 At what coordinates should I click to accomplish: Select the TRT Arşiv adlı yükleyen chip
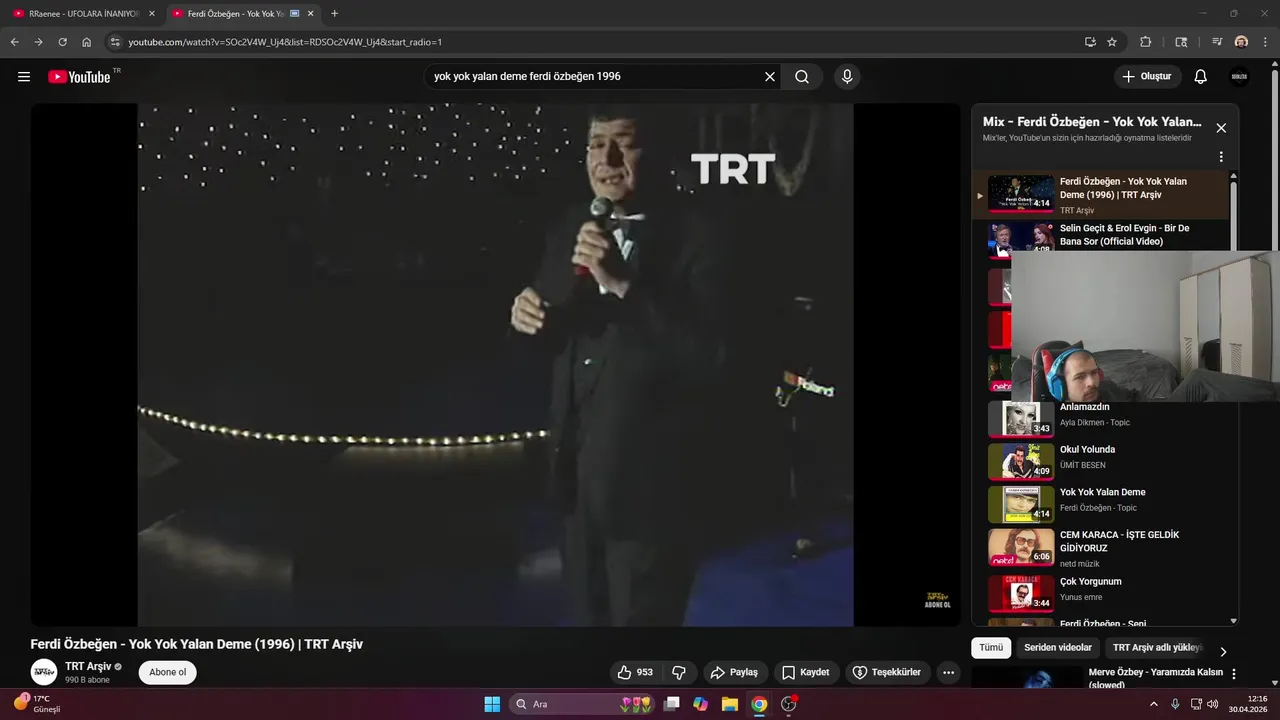(1156, 647)
